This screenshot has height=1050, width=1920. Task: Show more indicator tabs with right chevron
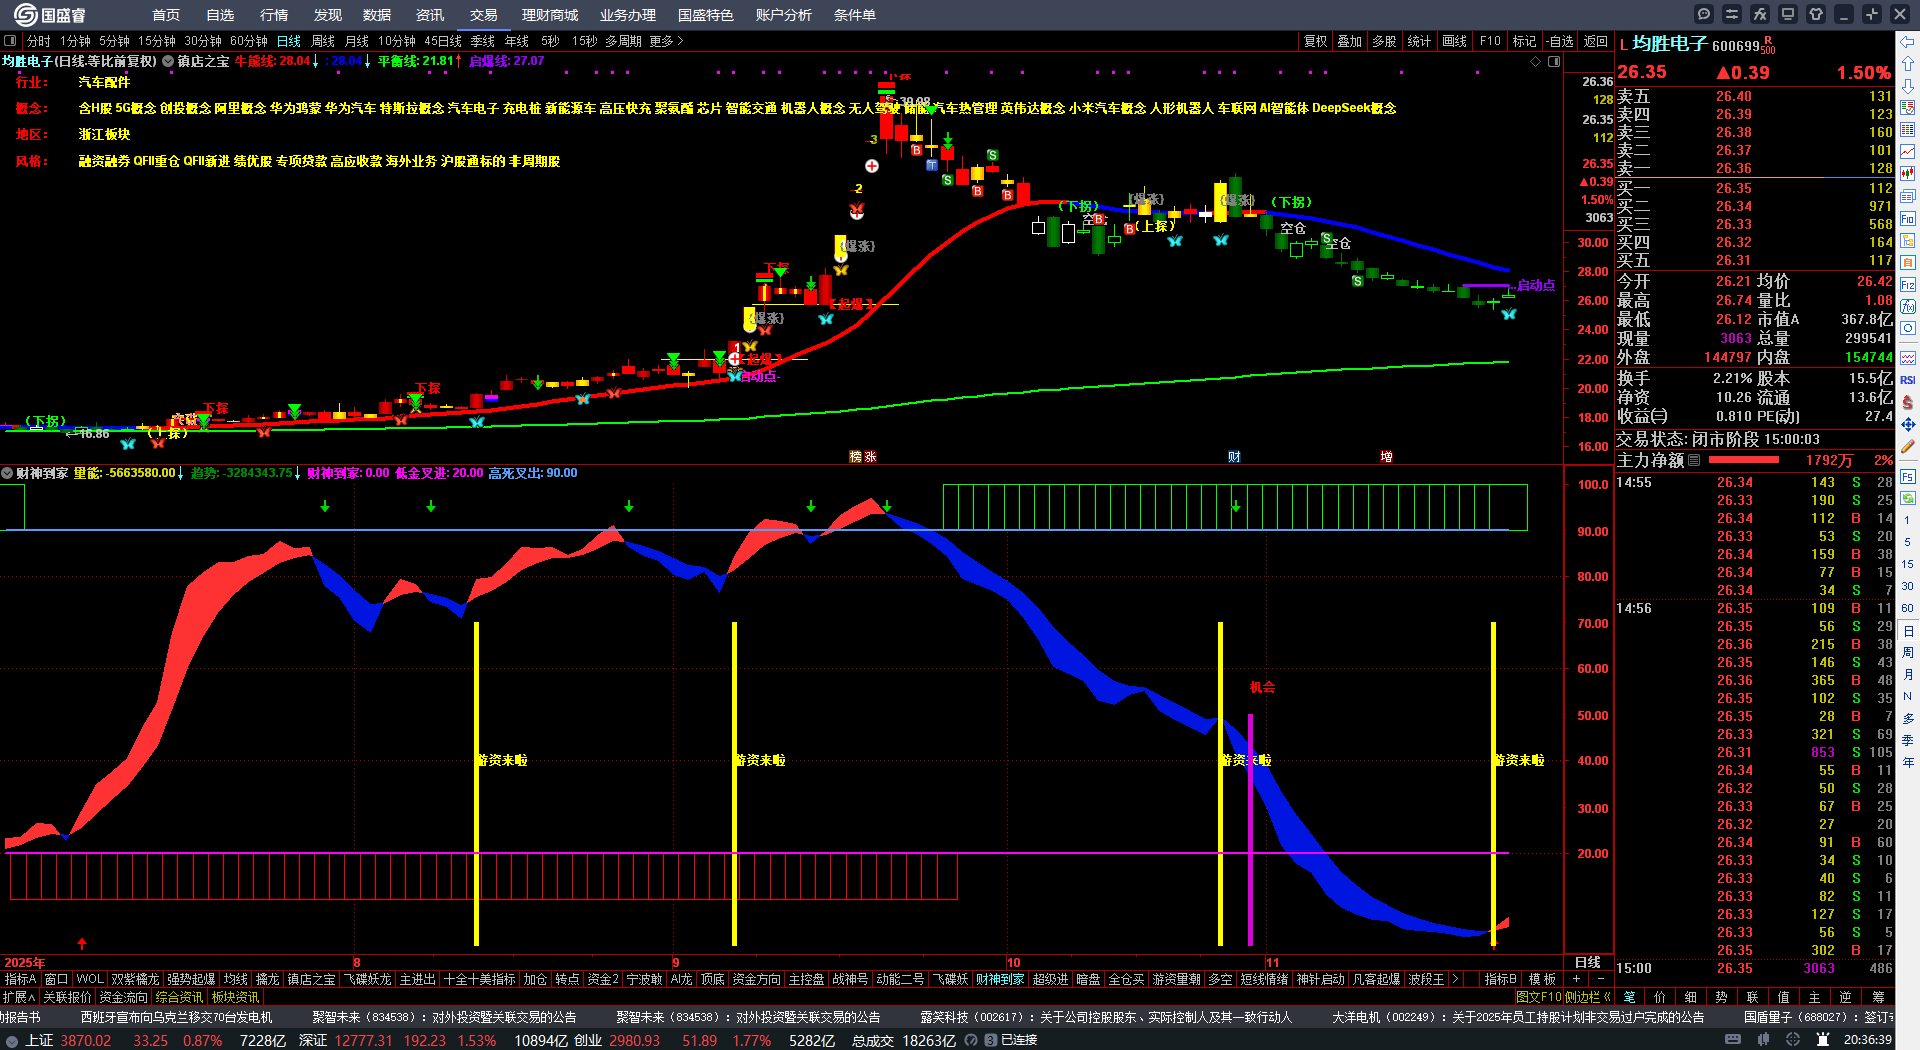(1455, 979)
